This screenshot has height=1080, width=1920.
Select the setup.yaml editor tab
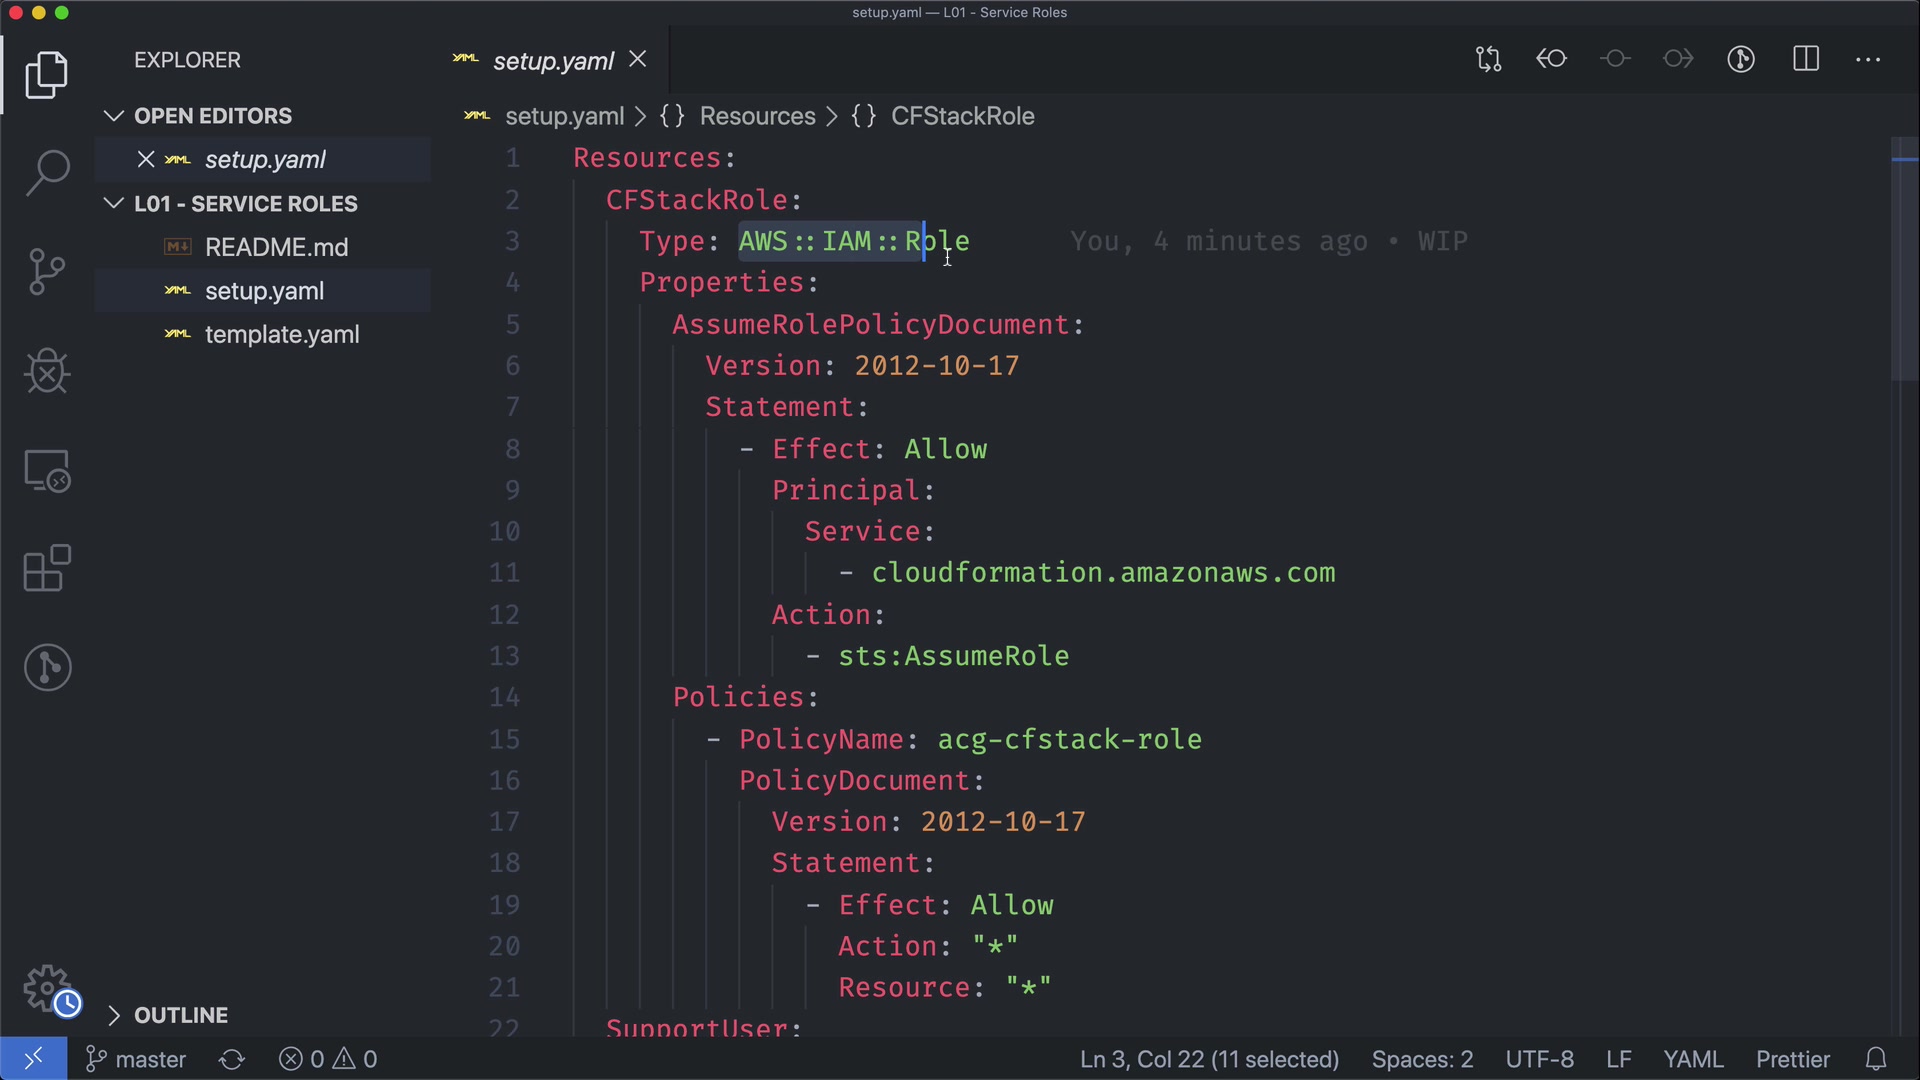click(552, 61)
